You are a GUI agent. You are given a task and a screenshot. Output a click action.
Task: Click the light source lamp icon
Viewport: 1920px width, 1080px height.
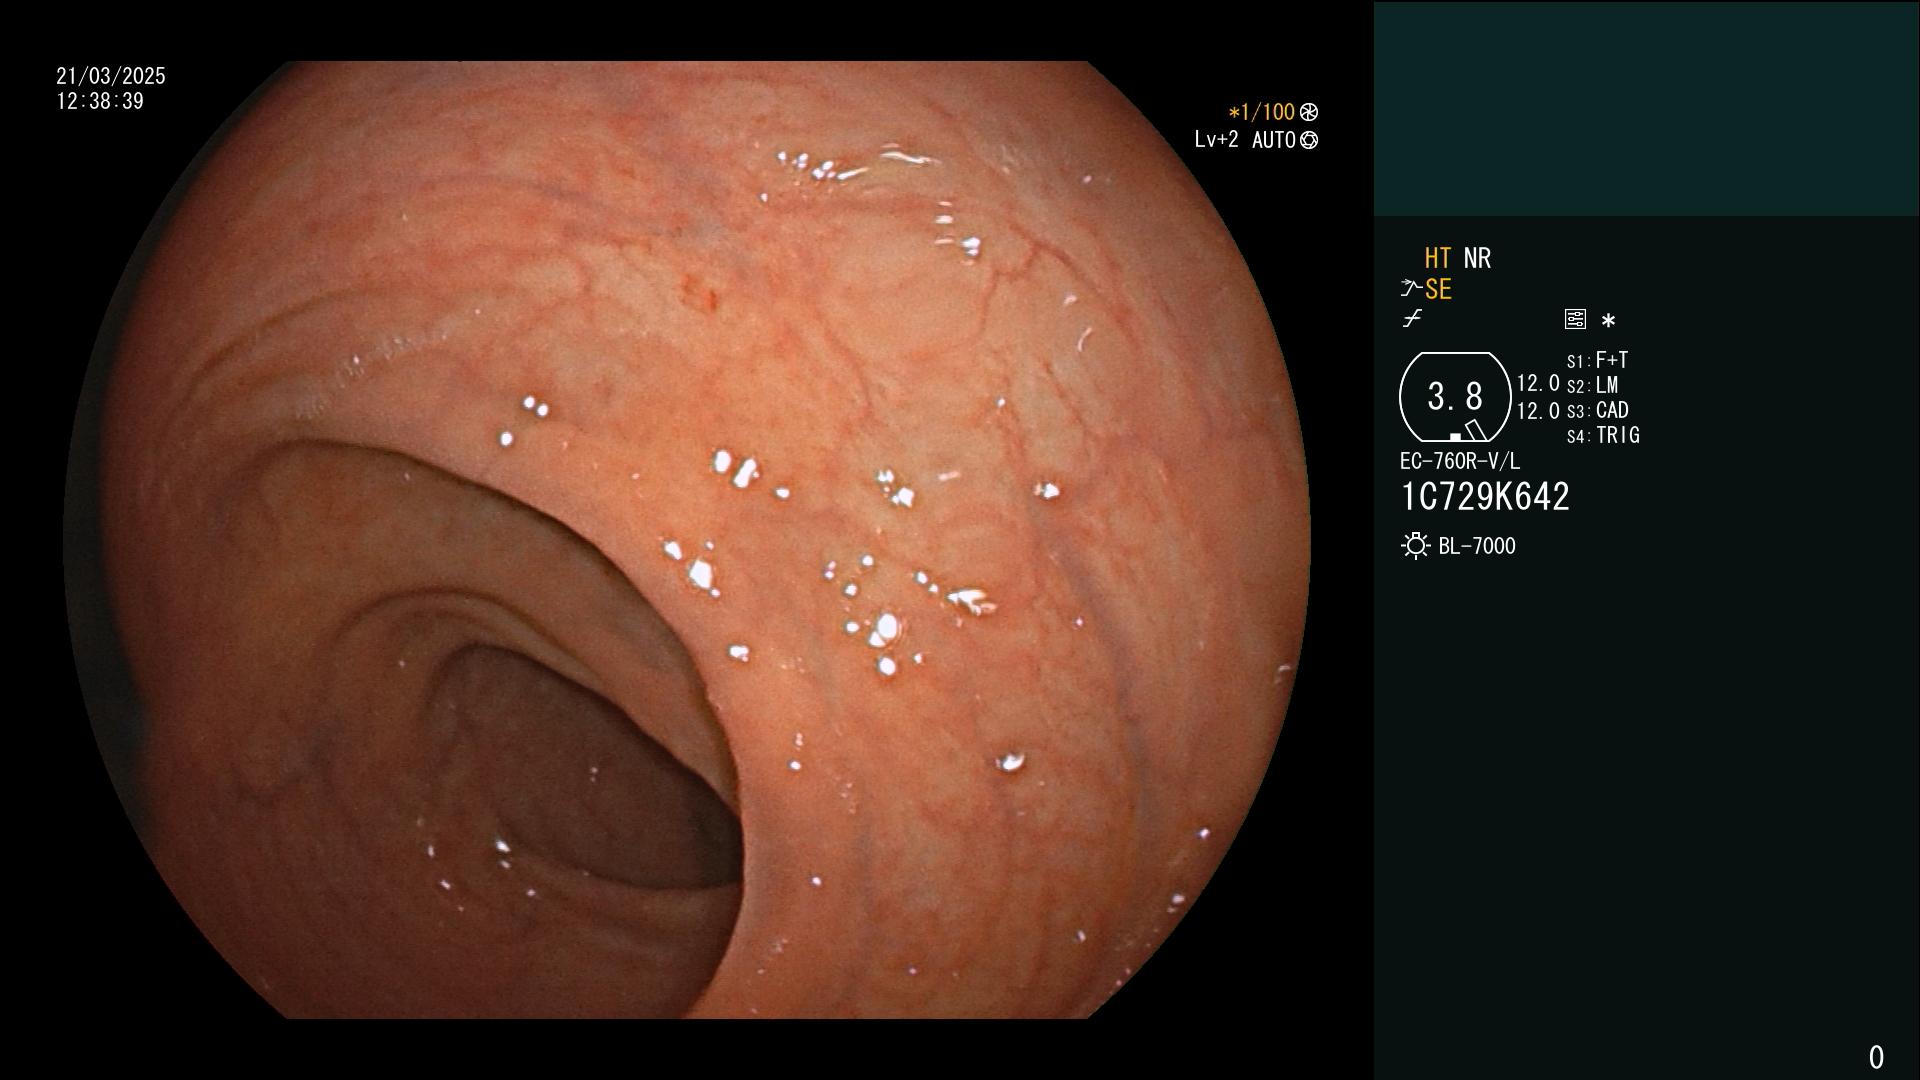(1415, 546)
